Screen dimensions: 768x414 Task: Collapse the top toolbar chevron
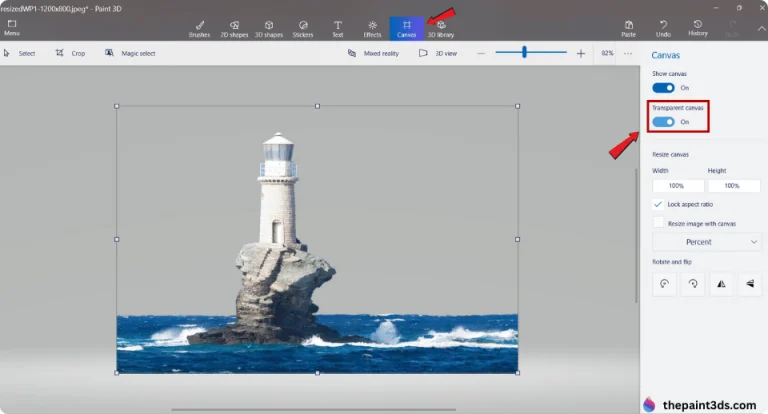pos(762,29)
